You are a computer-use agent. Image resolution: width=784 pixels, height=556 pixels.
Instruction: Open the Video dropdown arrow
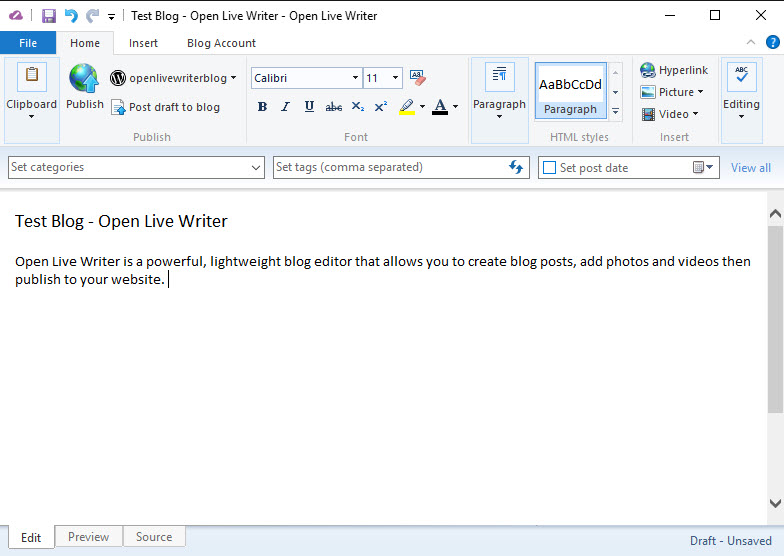pyautogui.click(x=695, y=114)
